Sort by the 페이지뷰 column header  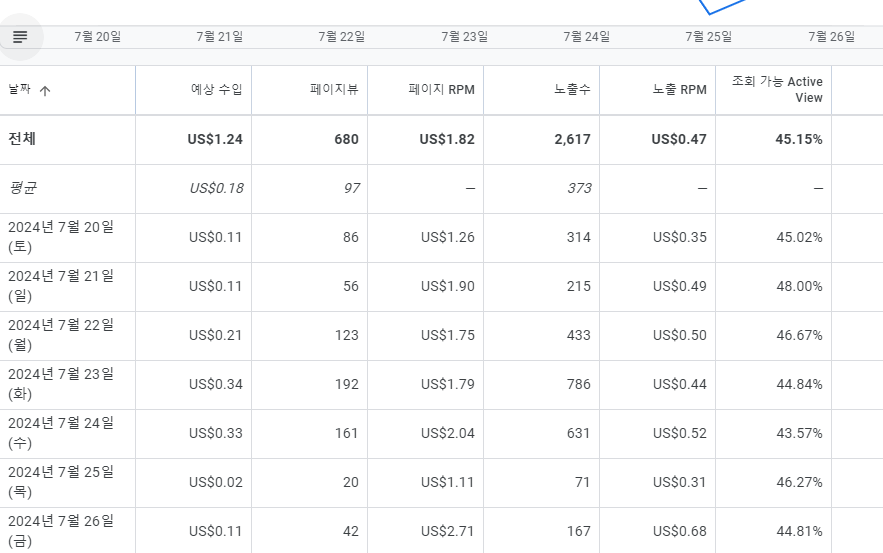coord(334,90)
